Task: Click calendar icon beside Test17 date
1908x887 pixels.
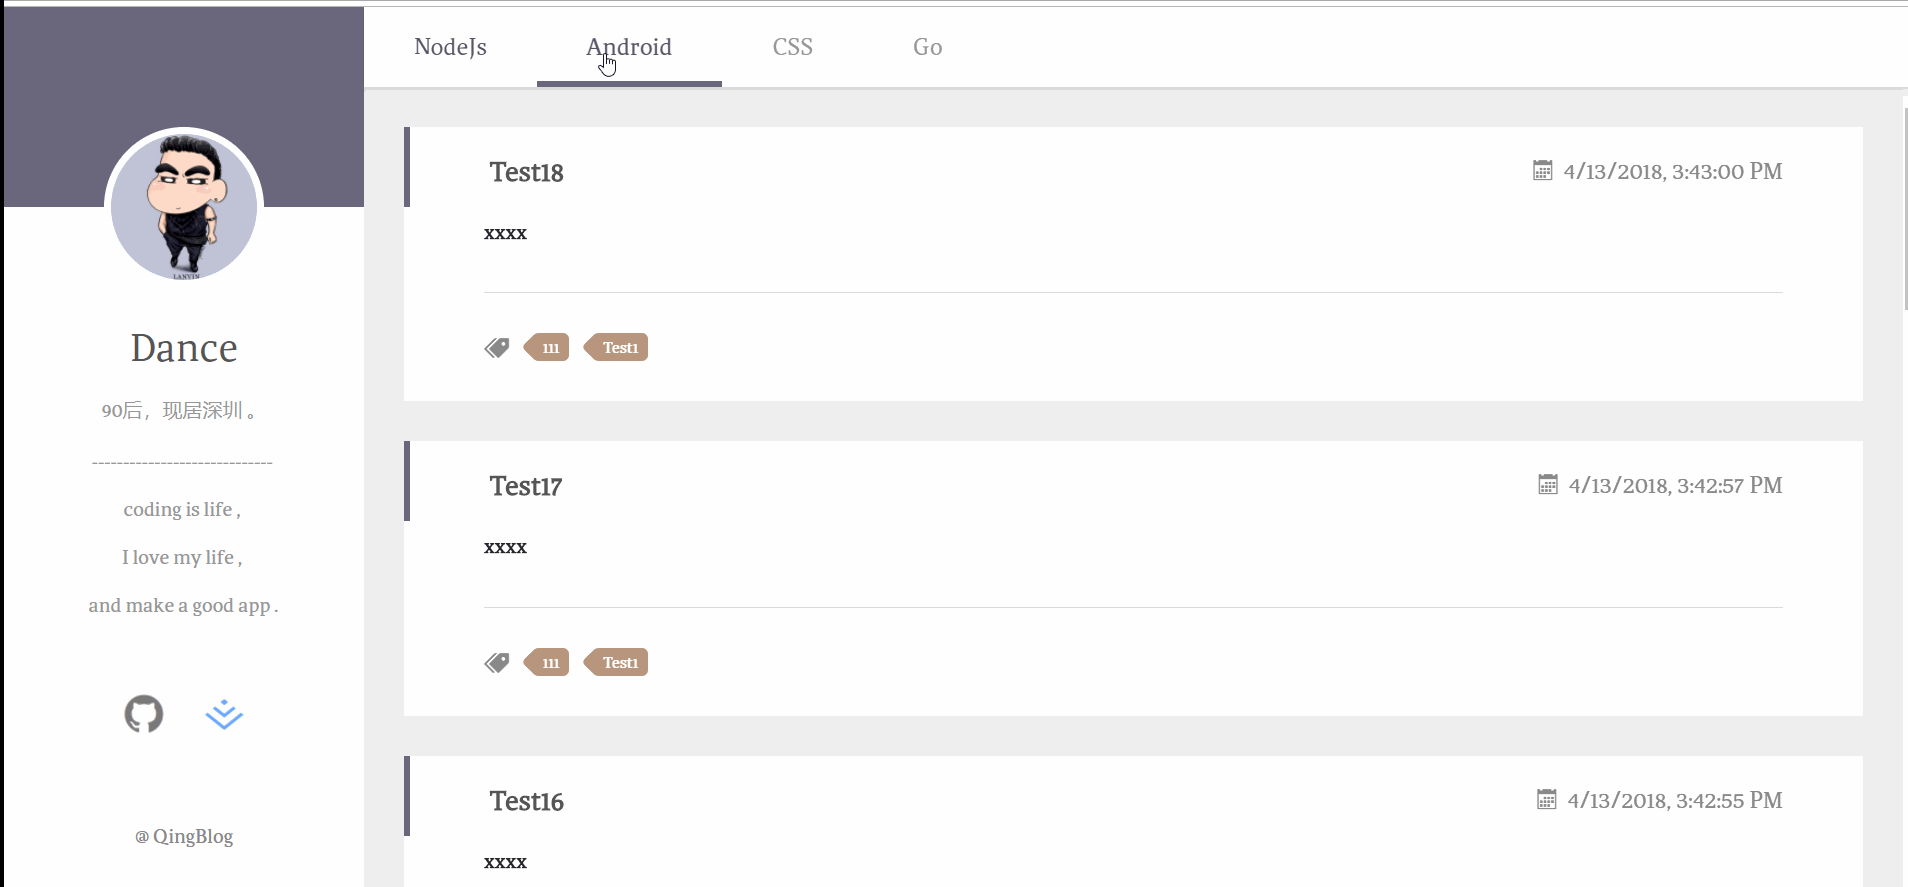Action: (x=1548, y=485)
